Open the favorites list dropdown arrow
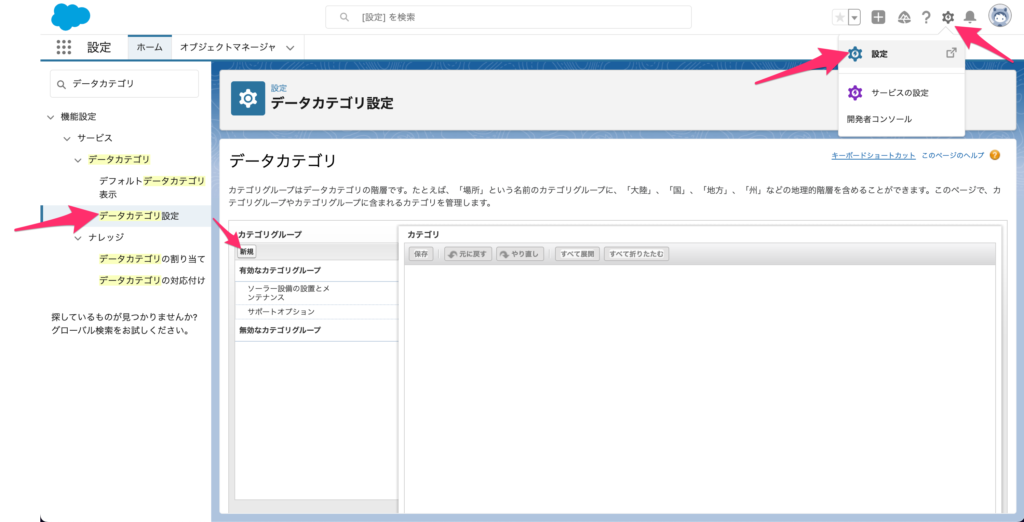The height and width of the screenshot is (522, 1024). pyautogui.click(x=854, y=18)
